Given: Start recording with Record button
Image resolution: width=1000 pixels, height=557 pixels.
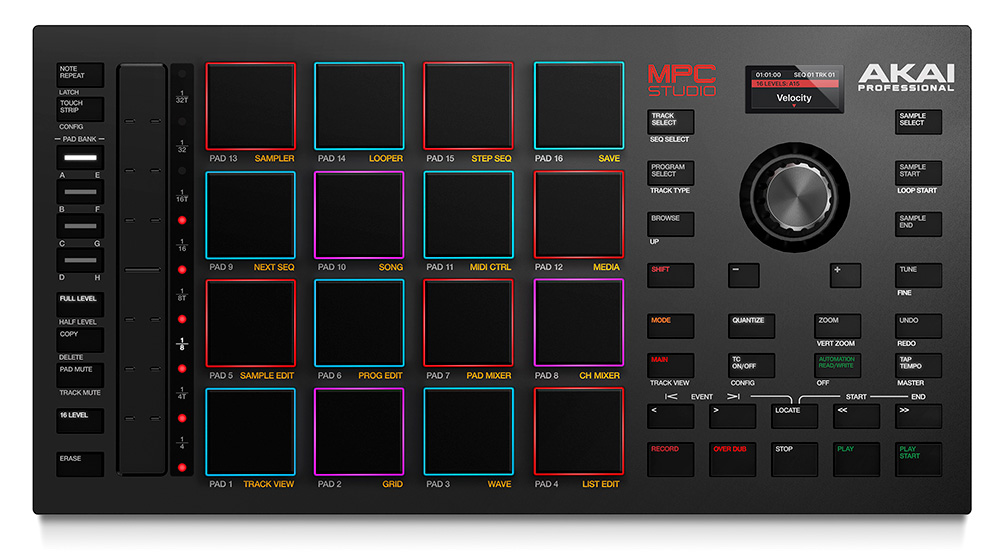Looking at the screenshot, I should (671, 459).
